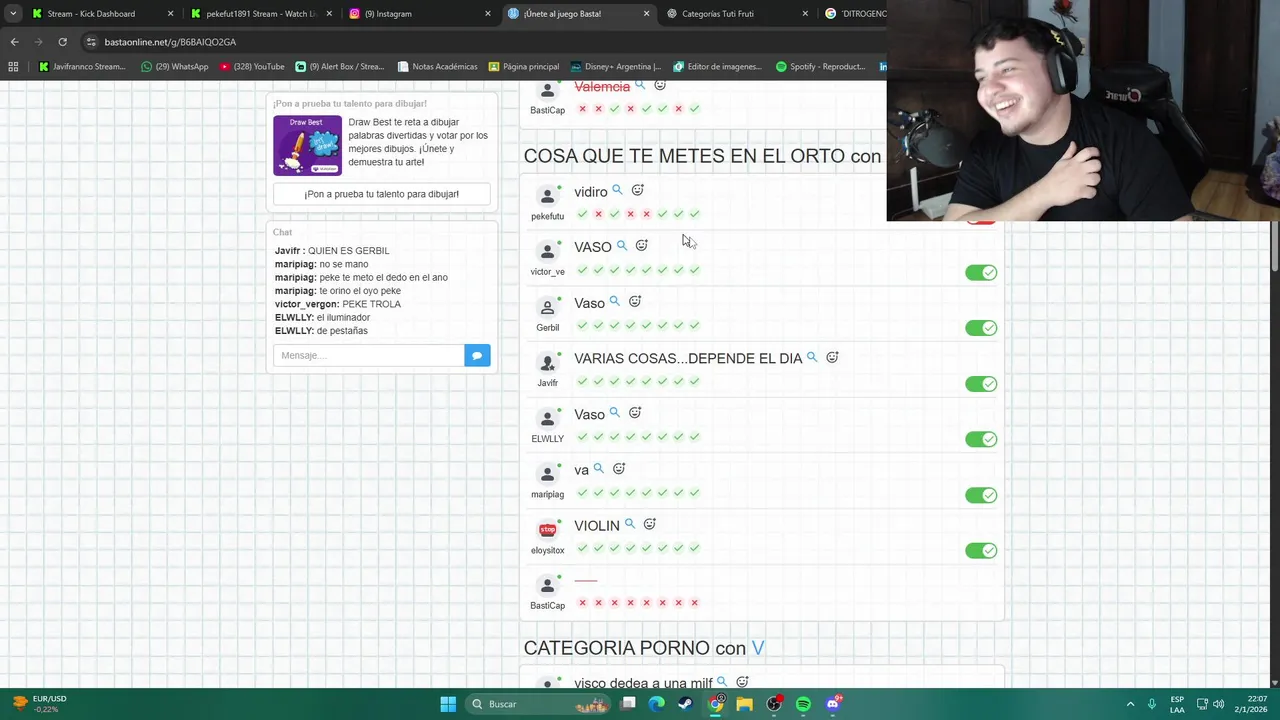React to eloysitox's 'VIOLIN' answer

pyautogui.click(x=649, y=524)
